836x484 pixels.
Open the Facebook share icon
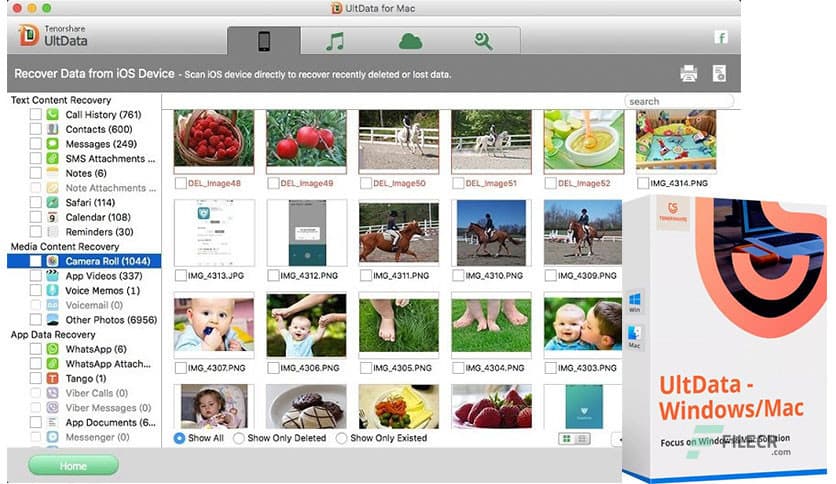click(721, 37)
